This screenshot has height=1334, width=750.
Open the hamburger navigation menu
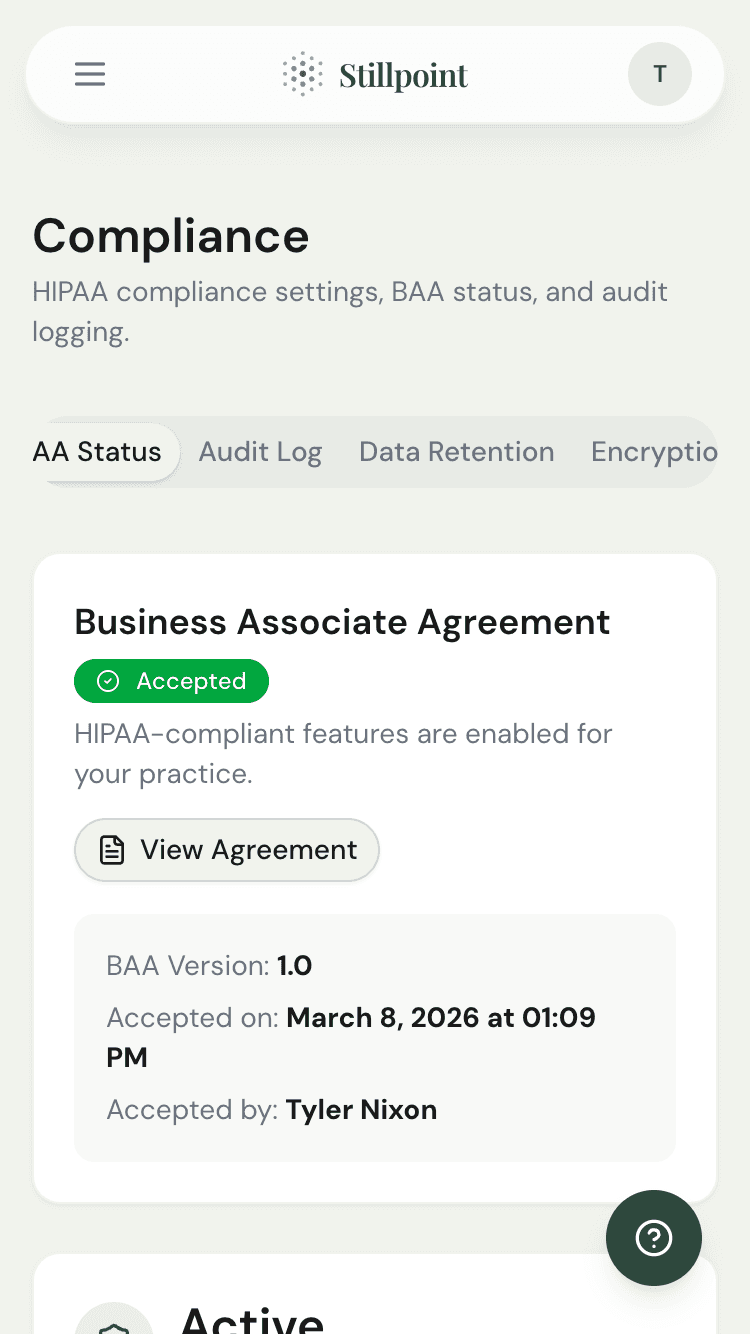[x=89, y=74]
